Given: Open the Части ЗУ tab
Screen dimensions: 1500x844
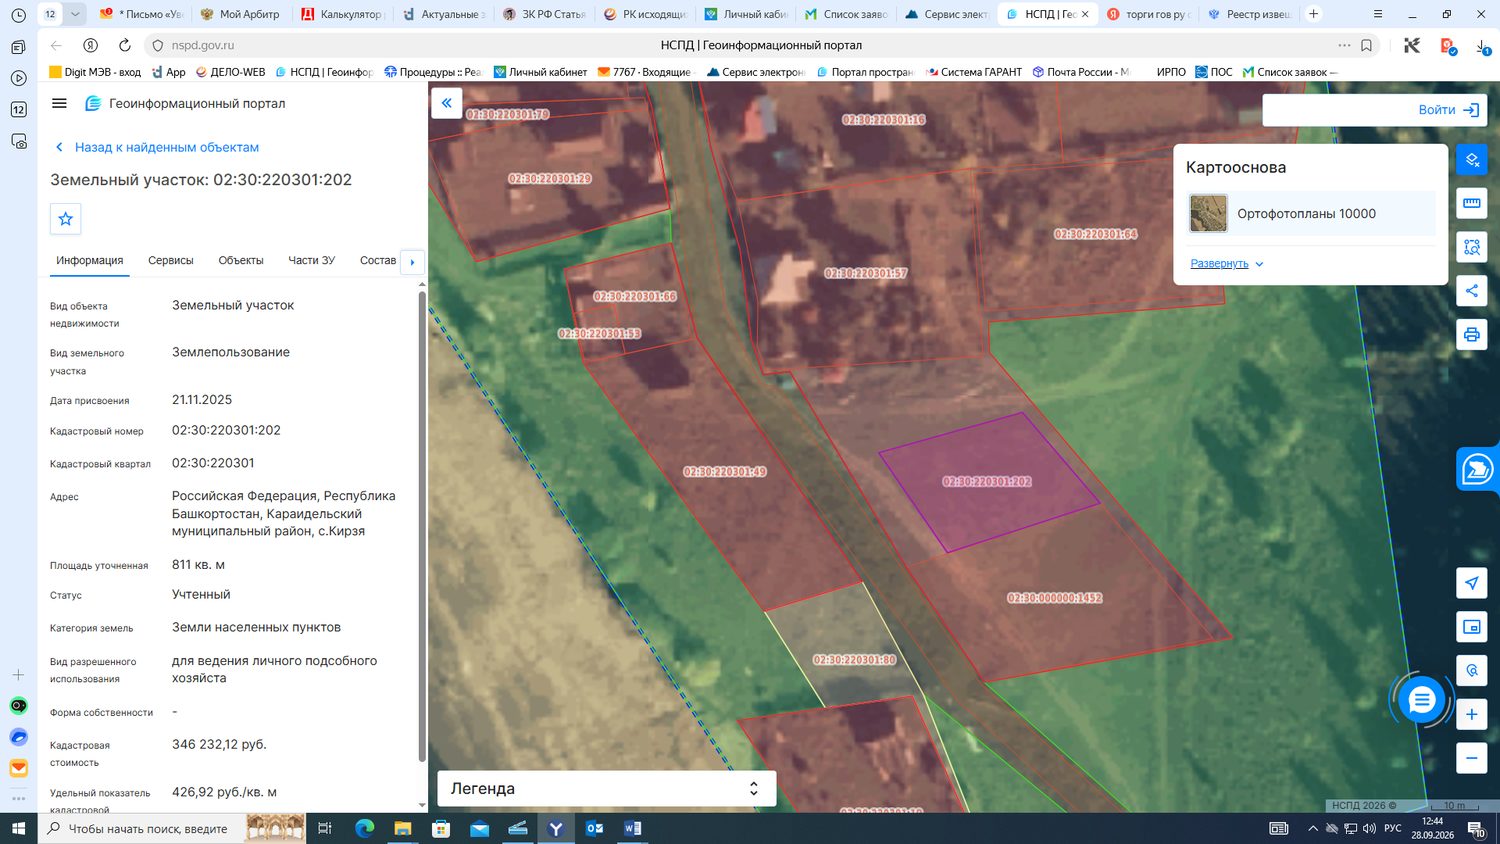Looking at the screenshot, I should point(312,260).
